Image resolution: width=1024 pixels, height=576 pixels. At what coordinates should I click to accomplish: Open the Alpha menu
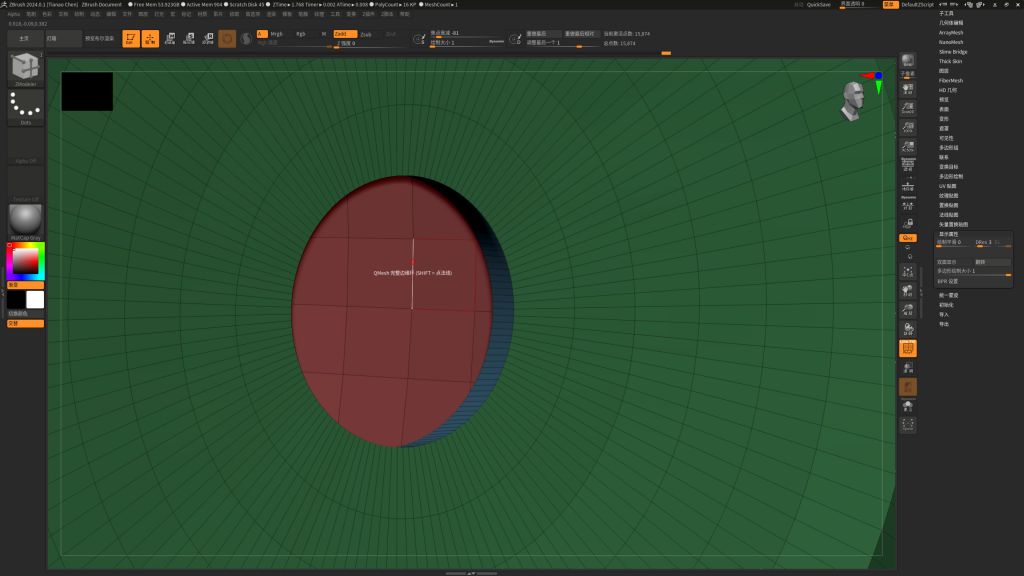[14, 14]
